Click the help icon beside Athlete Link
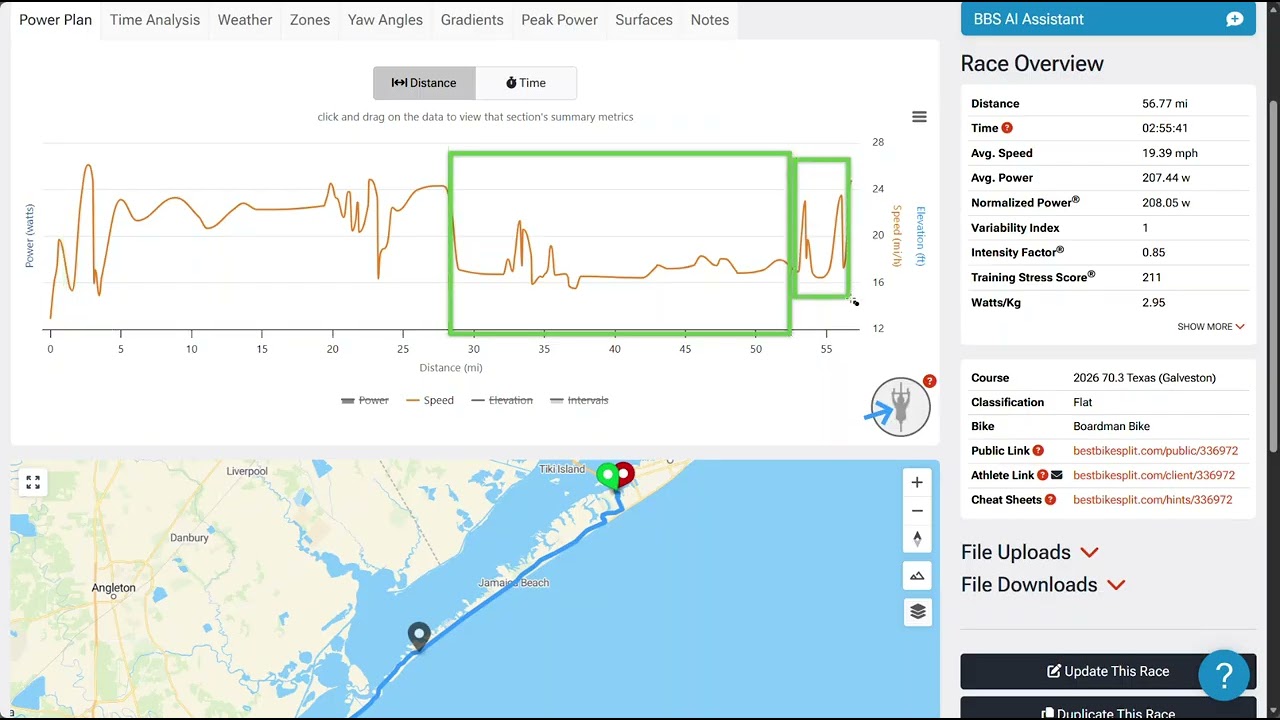The width and height of the screenshot is (1280, 720). click(1042, 475)
